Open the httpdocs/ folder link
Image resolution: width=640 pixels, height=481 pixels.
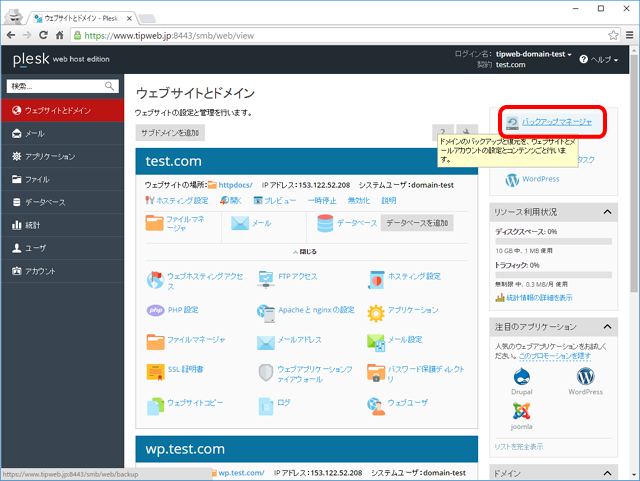point(235,185)
